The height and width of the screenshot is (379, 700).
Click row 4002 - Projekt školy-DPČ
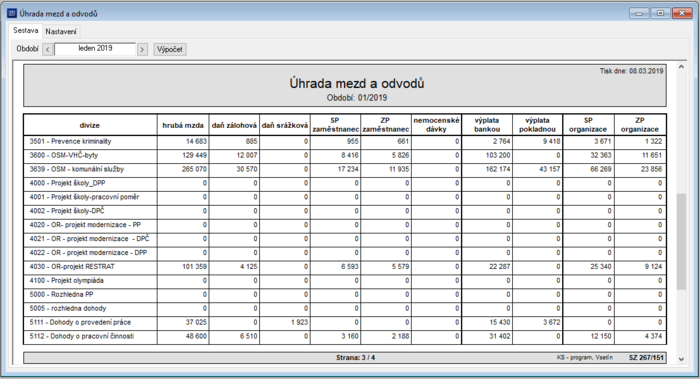point(345,211)
